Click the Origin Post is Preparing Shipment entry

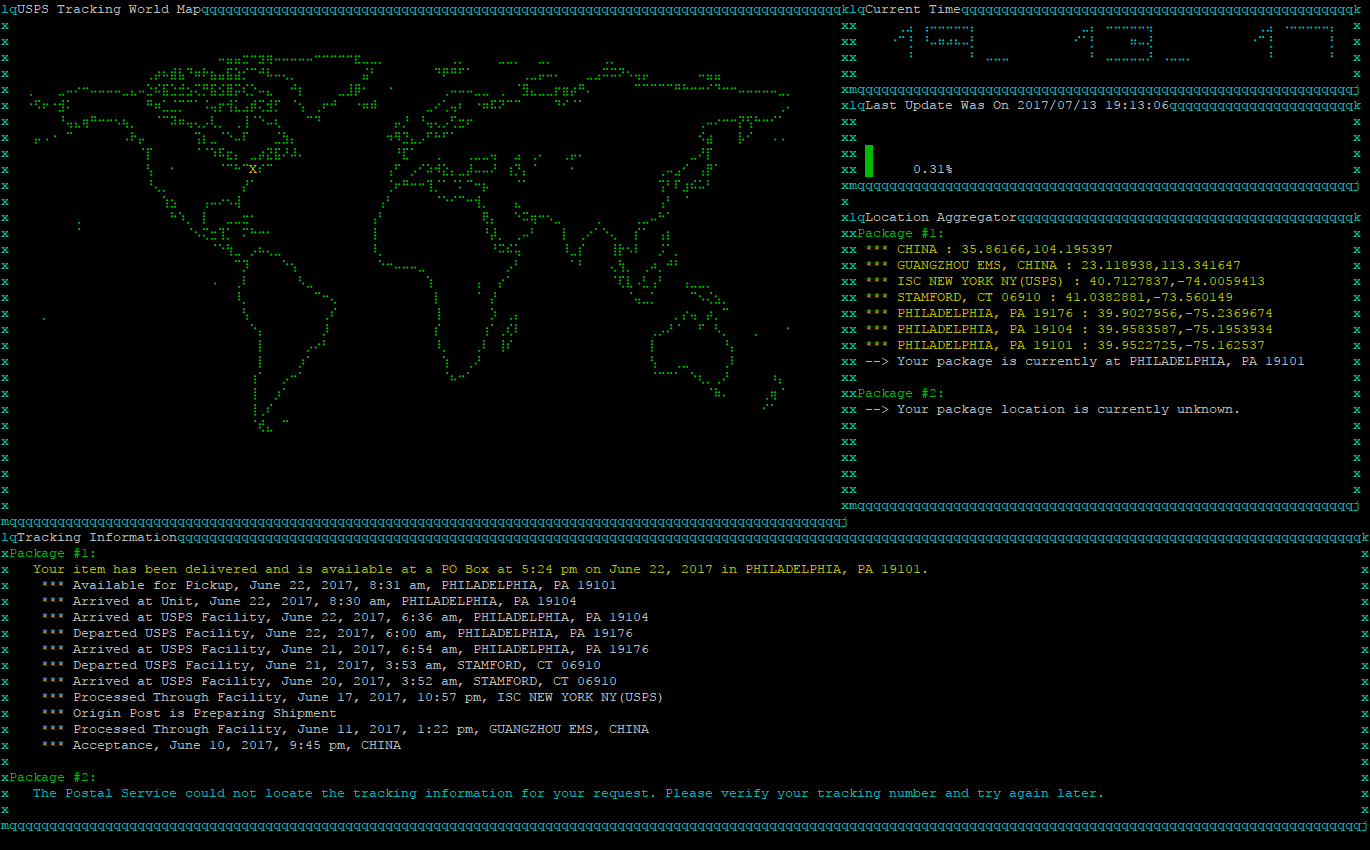pyautogui.click(x=189, y=713)
